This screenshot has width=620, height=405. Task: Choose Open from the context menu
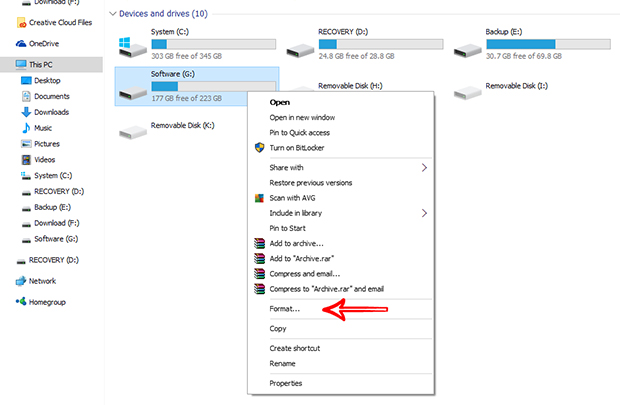pyautogui.click(x=280, y=102)
